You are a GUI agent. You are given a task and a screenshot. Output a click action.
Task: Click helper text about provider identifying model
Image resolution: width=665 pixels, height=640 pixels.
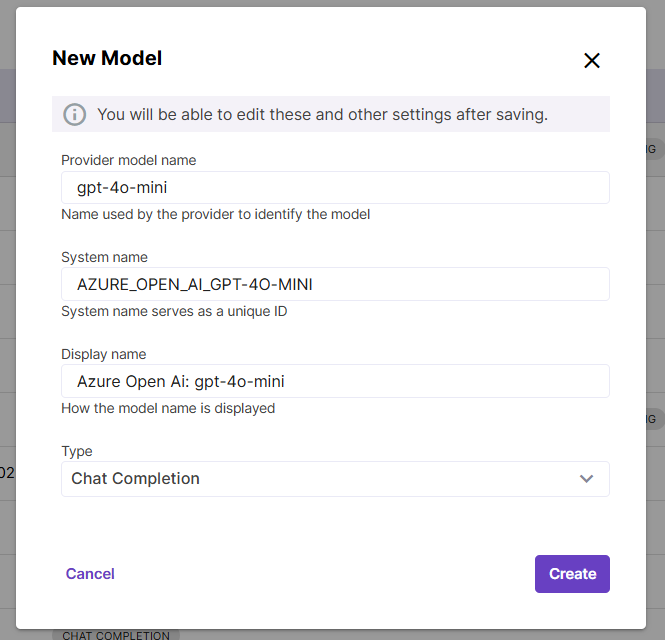pos(215,214)
